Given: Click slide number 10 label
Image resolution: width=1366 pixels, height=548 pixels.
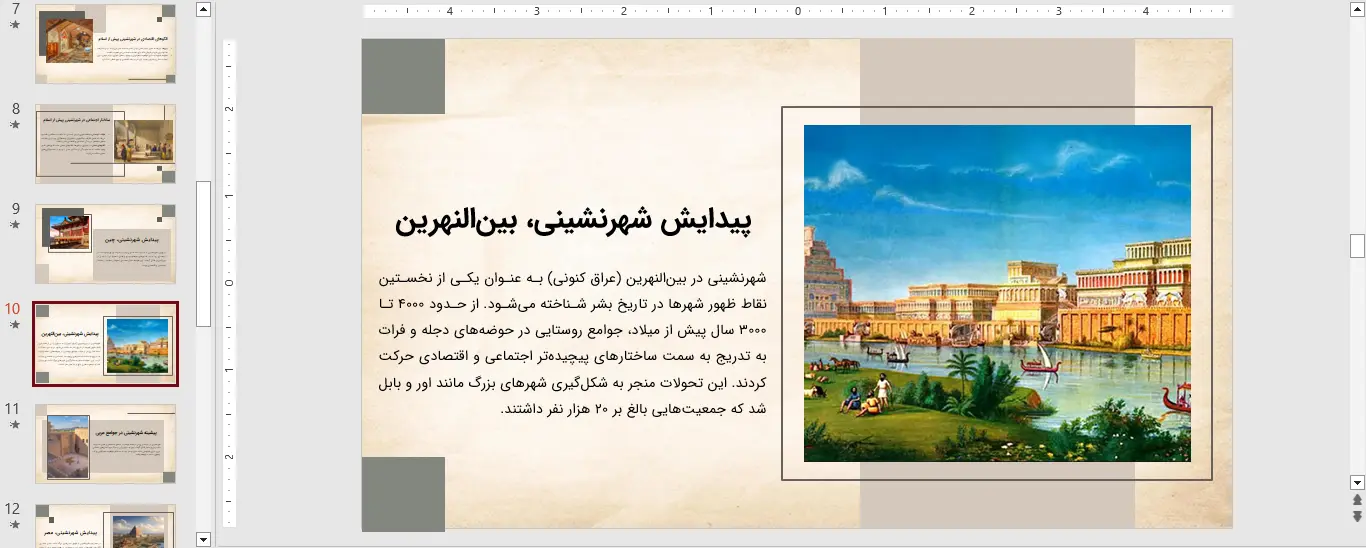Looking at the screenshot, I should (x=12, y=309).
